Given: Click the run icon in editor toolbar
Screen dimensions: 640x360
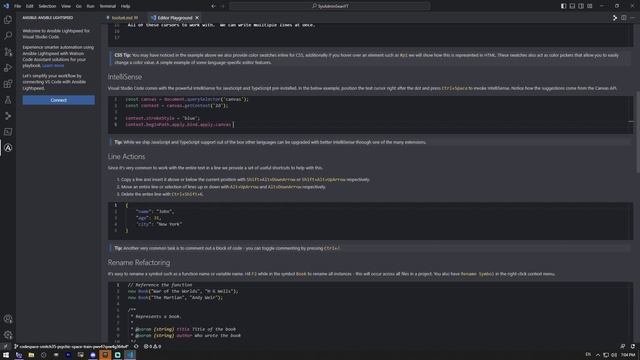Looking at the screenshot, I should 615,18.
